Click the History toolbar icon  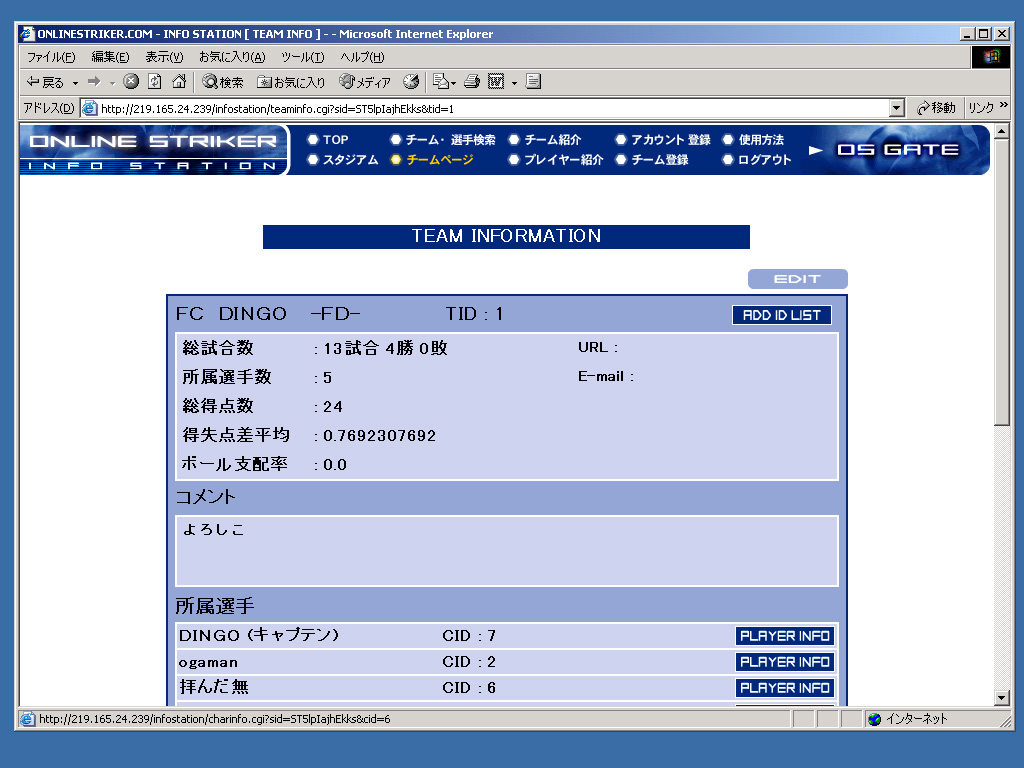pos(411,82)
